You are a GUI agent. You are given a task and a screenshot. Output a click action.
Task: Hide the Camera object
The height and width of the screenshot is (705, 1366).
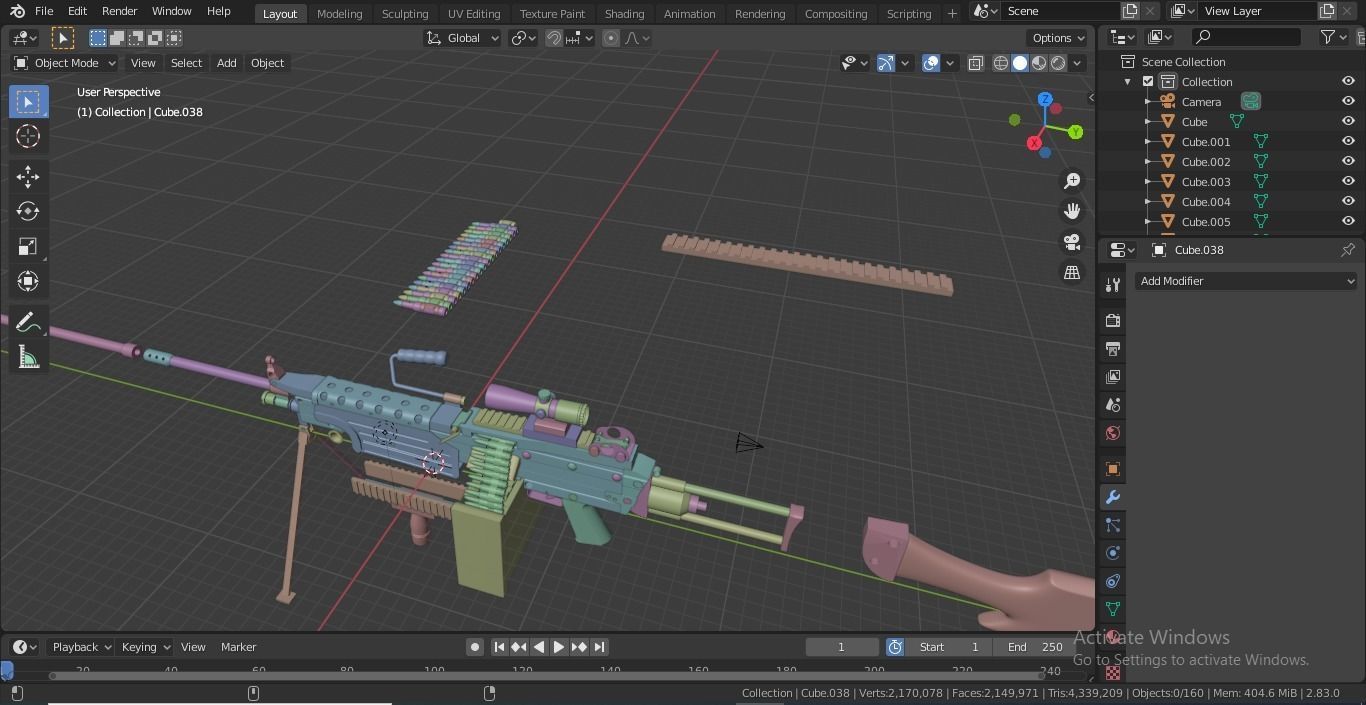pos(1348,102)
